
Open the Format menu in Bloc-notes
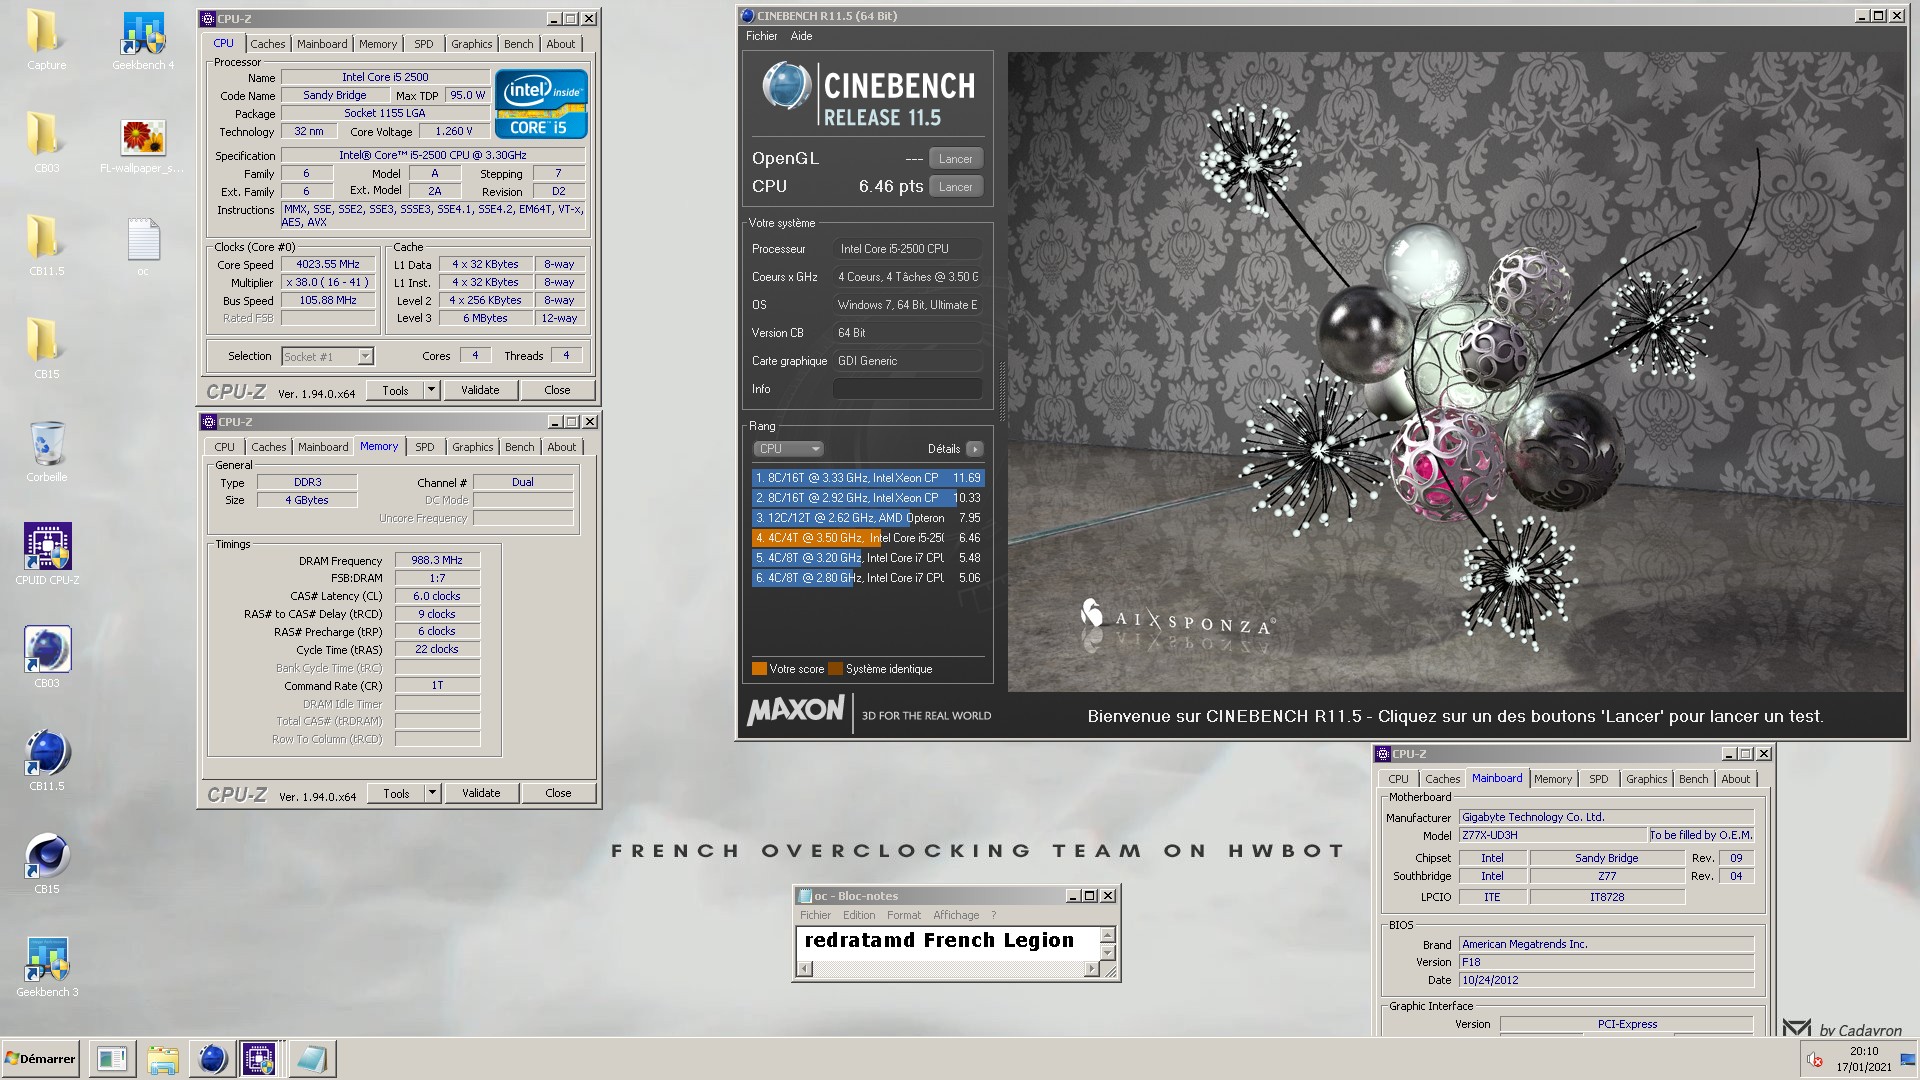[x=903, y=915]
